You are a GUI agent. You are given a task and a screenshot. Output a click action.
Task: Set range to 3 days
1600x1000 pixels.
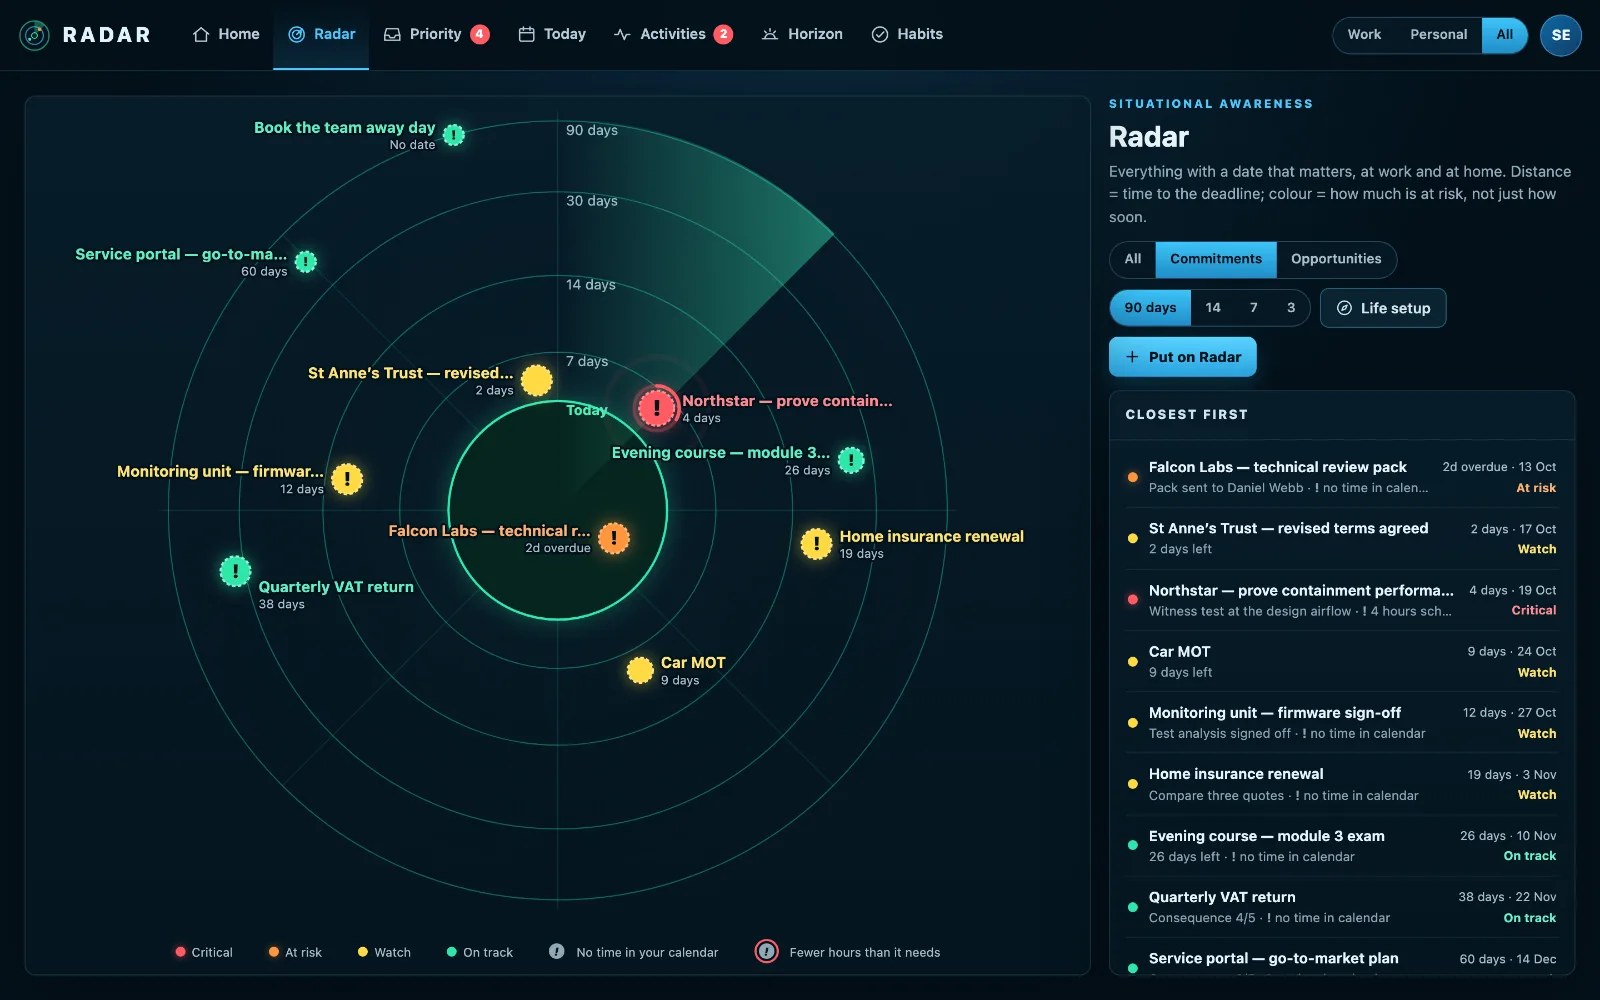1290,308
